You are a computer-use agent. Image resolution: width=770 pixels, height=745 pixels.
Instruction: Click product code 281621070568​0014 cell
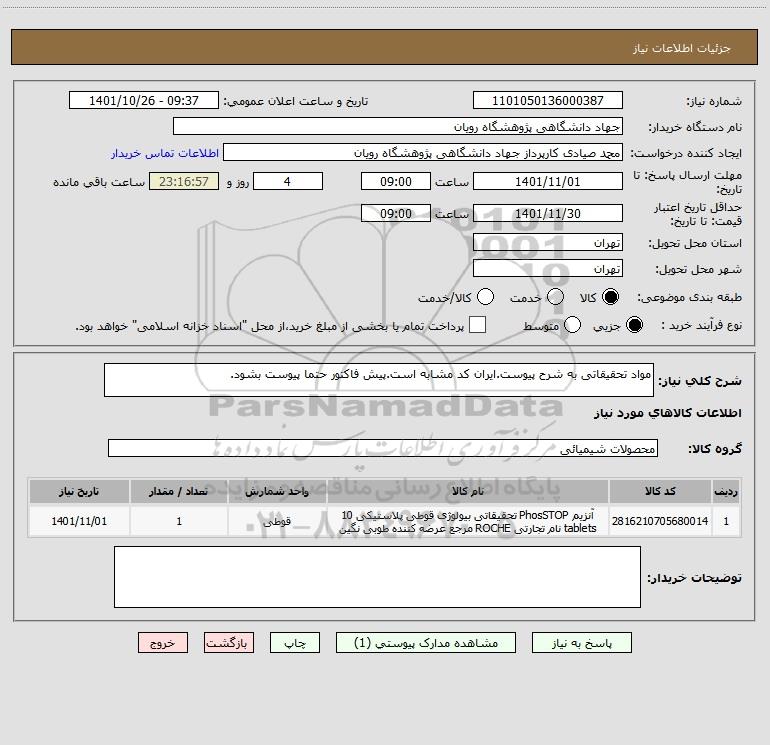point(660,521)
